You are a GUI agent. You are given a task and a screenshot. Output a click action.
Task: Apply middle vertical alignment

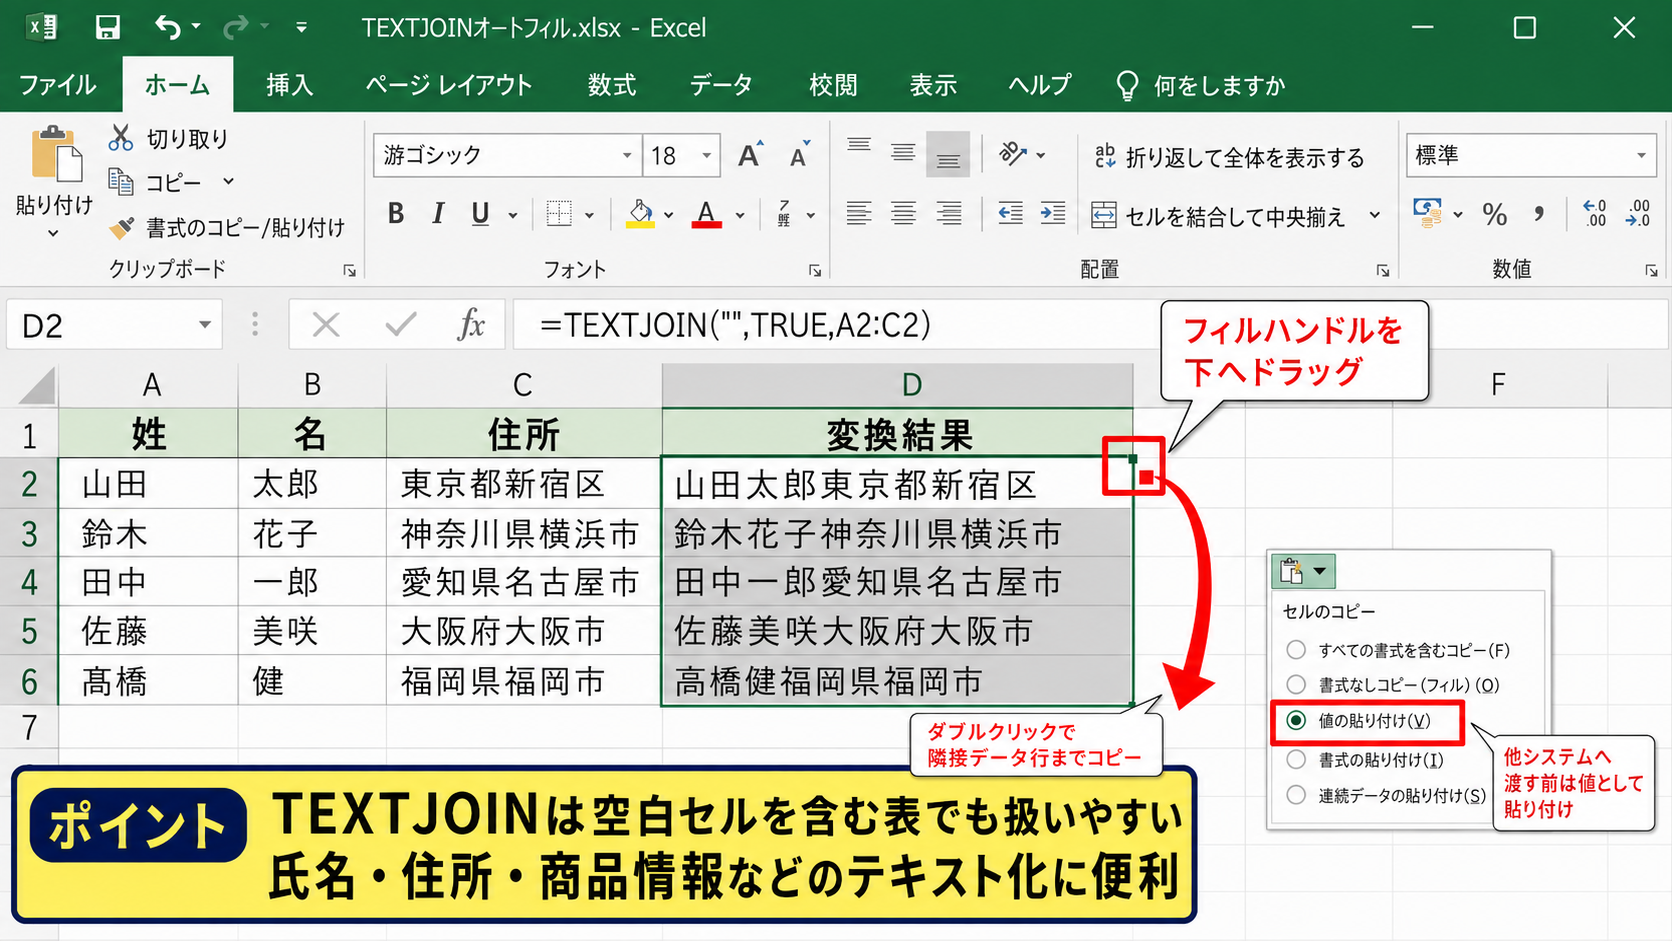coord(903,153)
